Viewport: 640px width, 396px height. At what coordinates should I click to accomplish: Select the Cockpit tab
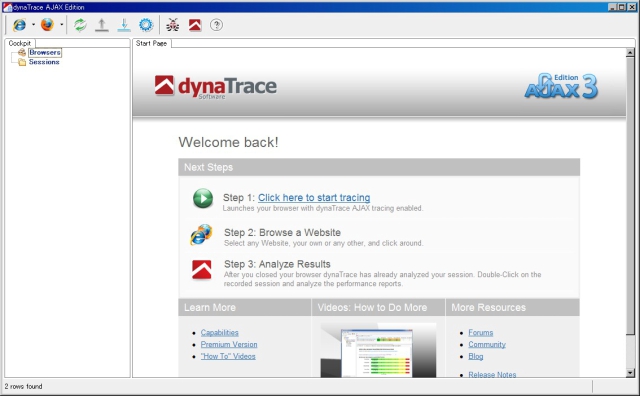[20, 43]
